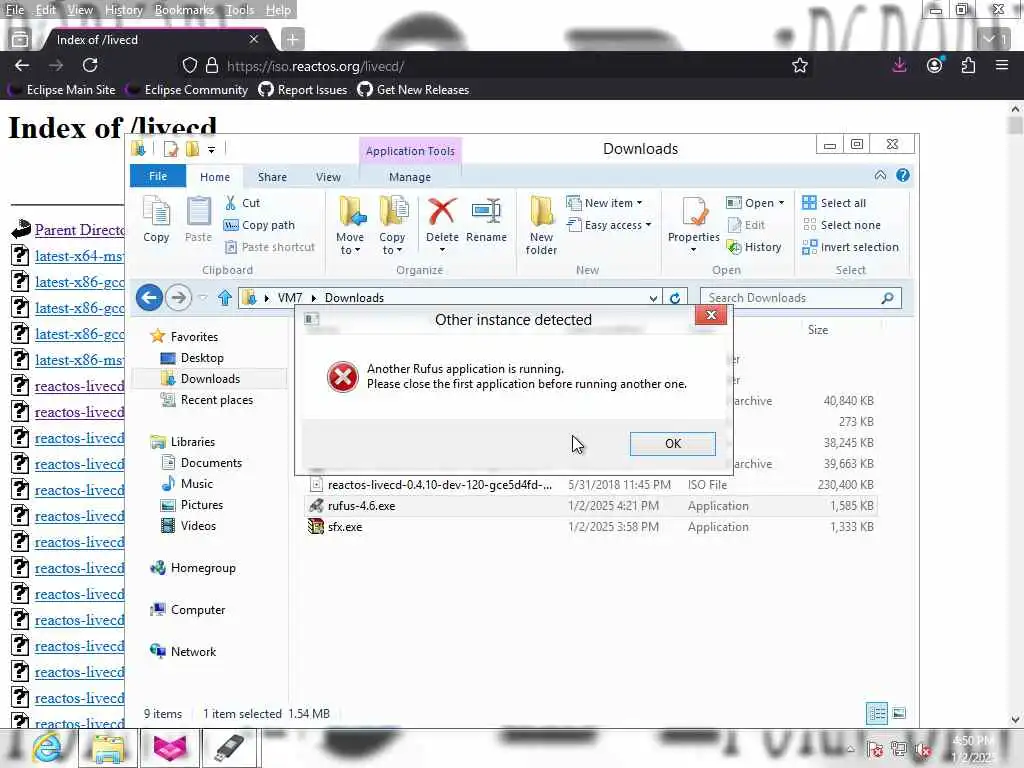This screenshot has height=768, width=1024.
Task: Select the rufus-4.6.exe file
Action: click(591, 505)
